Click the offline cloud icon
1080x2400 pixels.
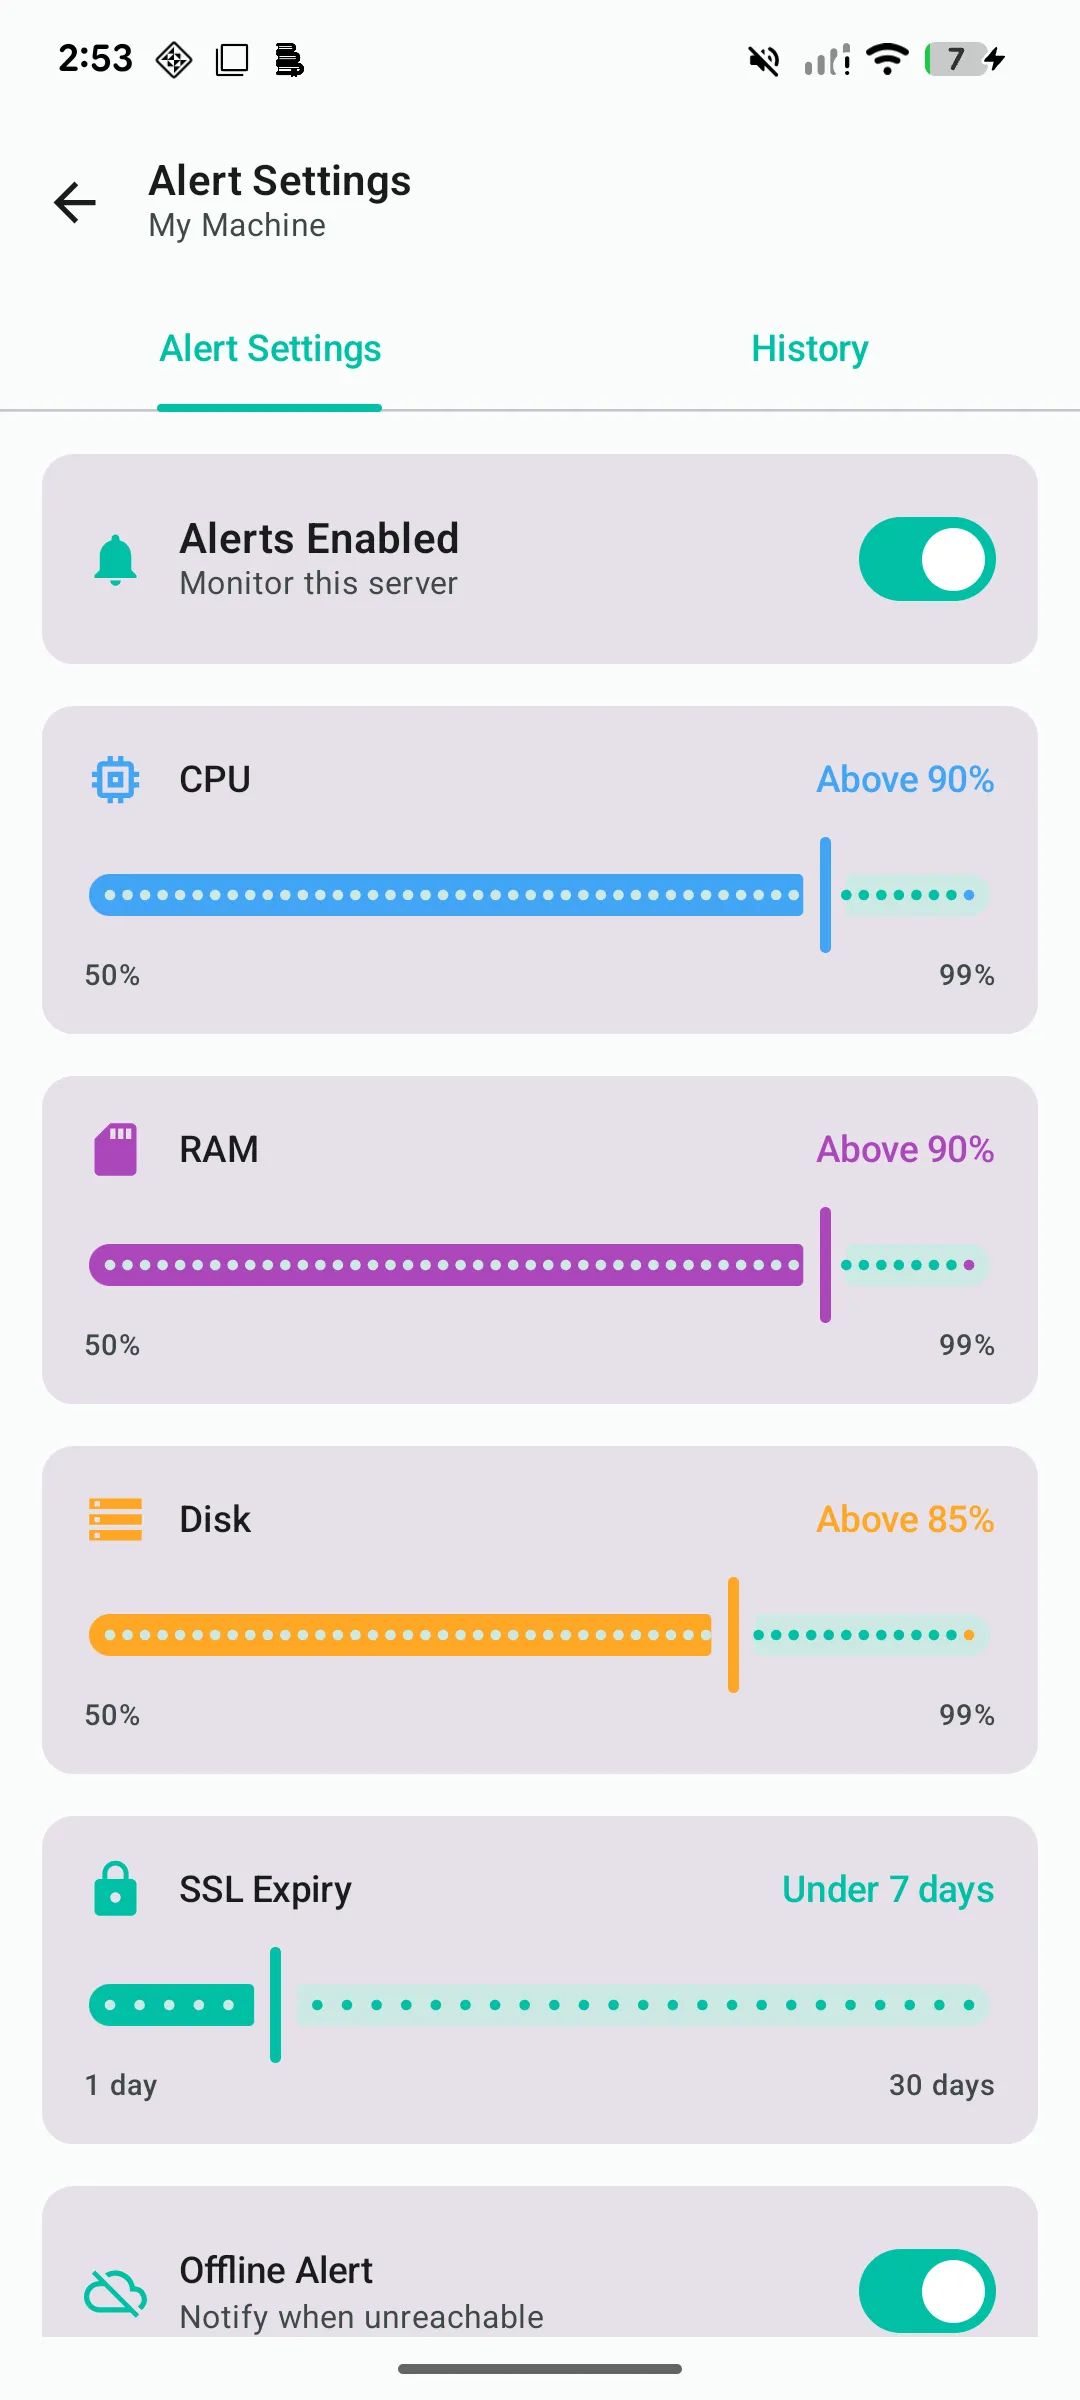click(x=114, y=2290)
